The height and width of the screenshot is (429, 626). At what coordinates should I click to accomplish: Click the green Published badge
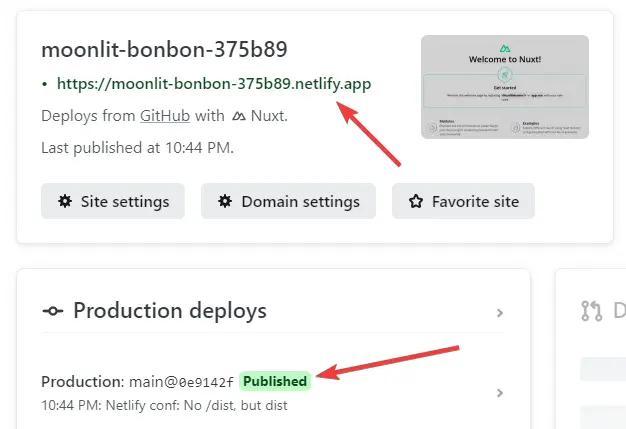tap(275, 381)
